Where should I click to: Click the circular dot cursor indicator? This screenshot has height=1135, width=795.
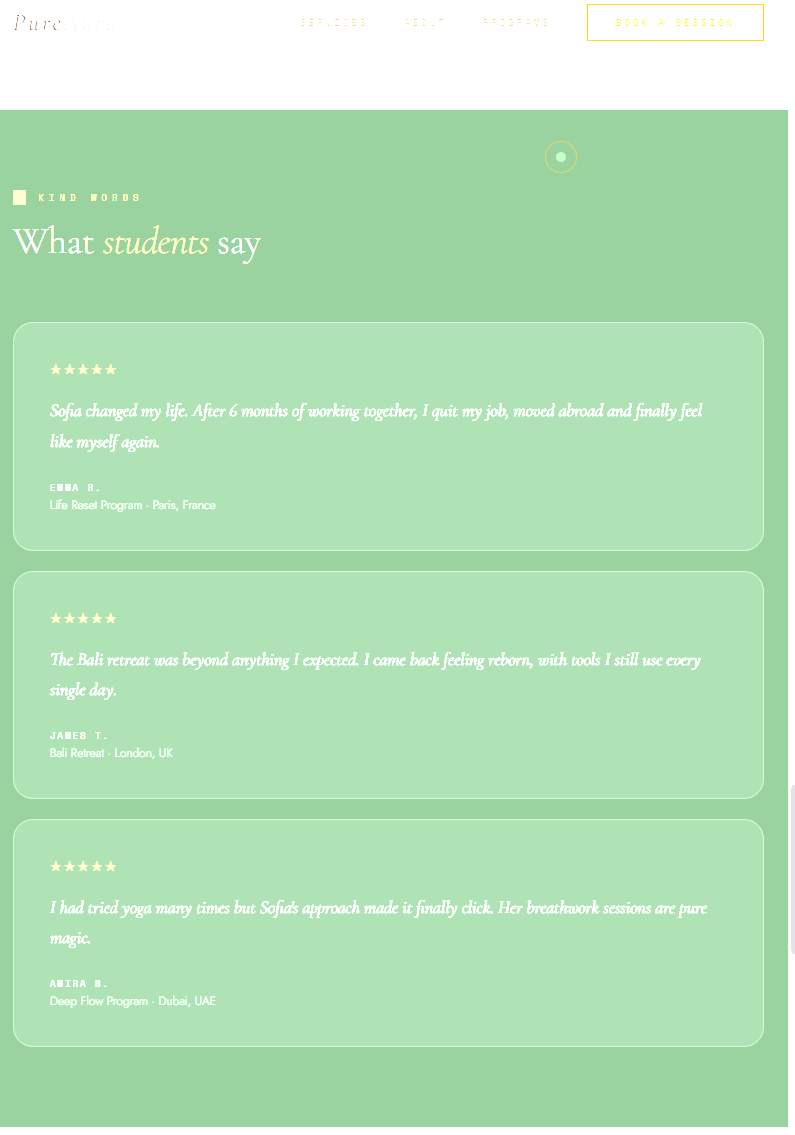click(560, 157)
